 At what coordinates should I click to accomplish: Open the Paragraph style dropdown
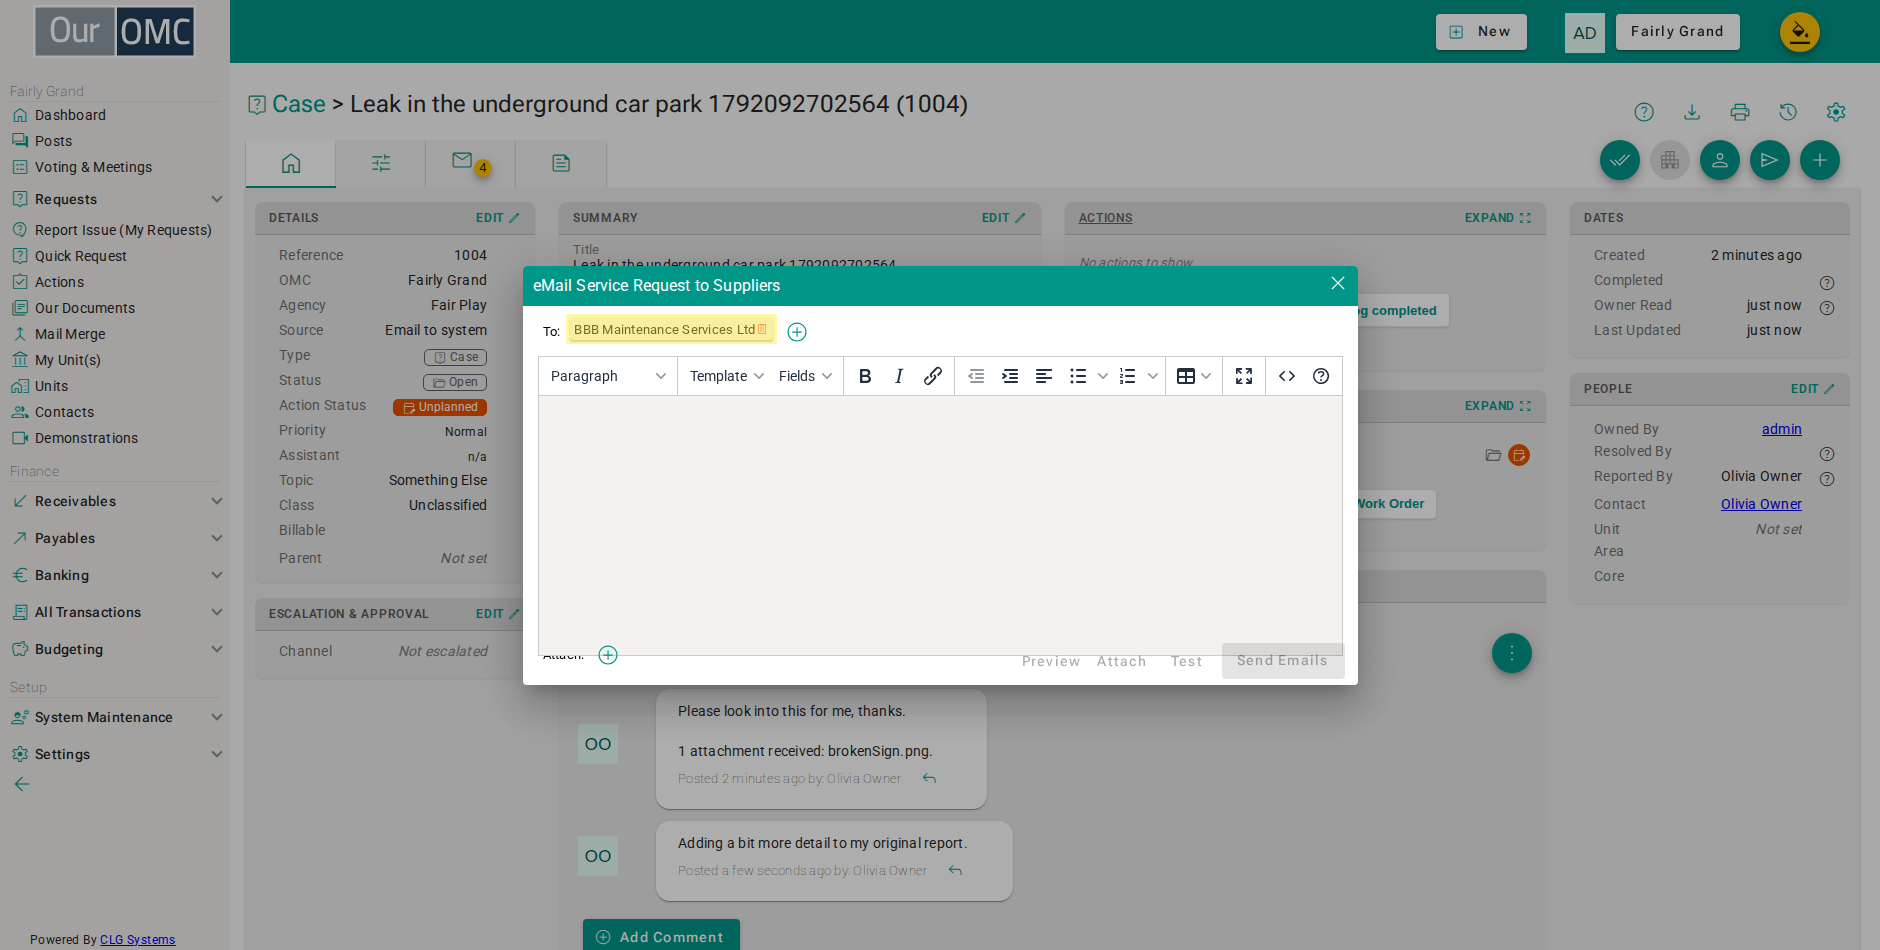608,376
